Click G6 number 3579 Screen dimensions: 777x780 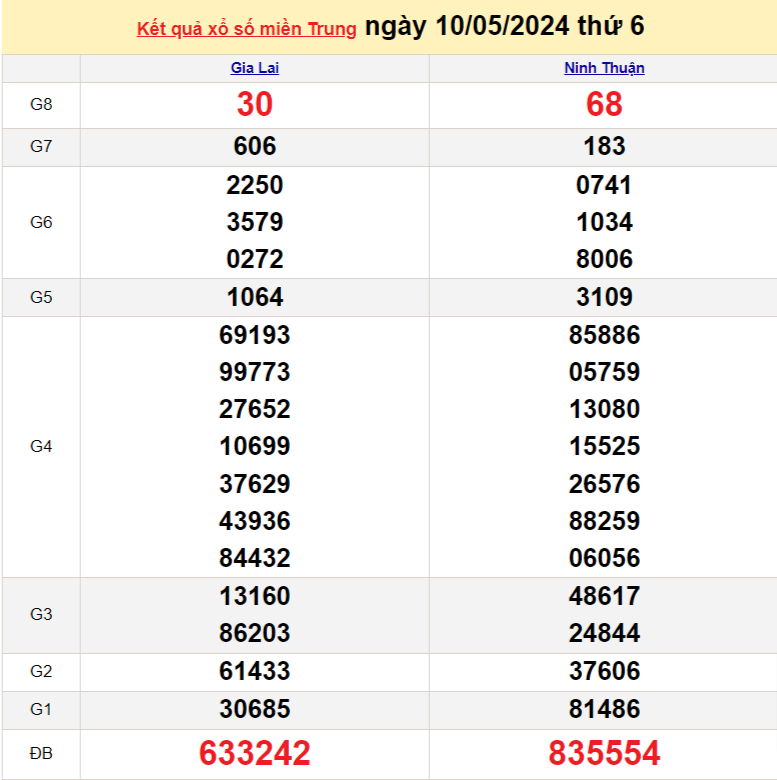255,222
